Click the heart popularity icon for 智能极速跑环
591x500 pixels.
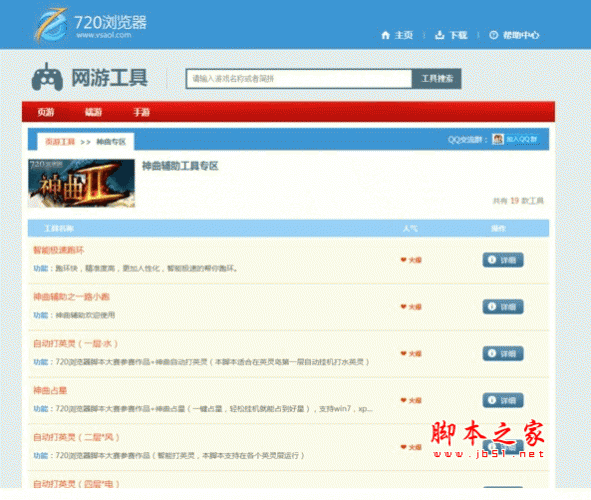coord(403,260)
